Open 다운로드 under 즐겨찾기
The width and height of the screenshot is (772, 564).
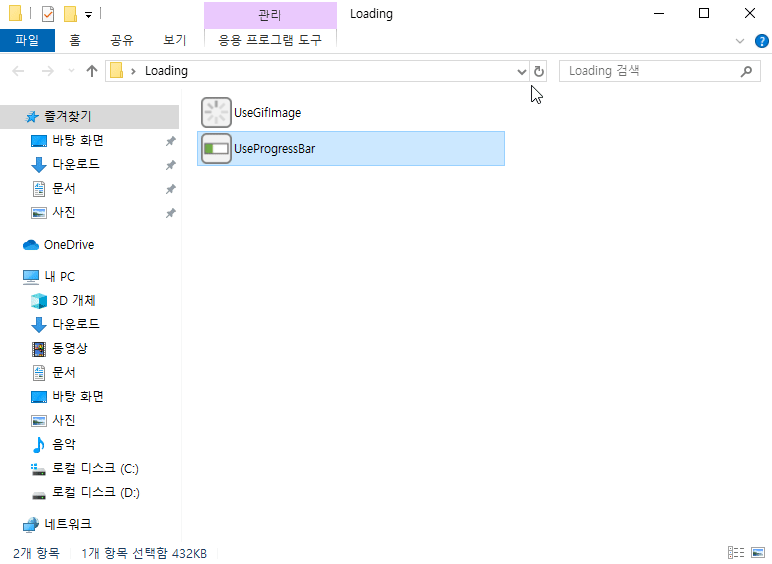(x=76, y=164)
